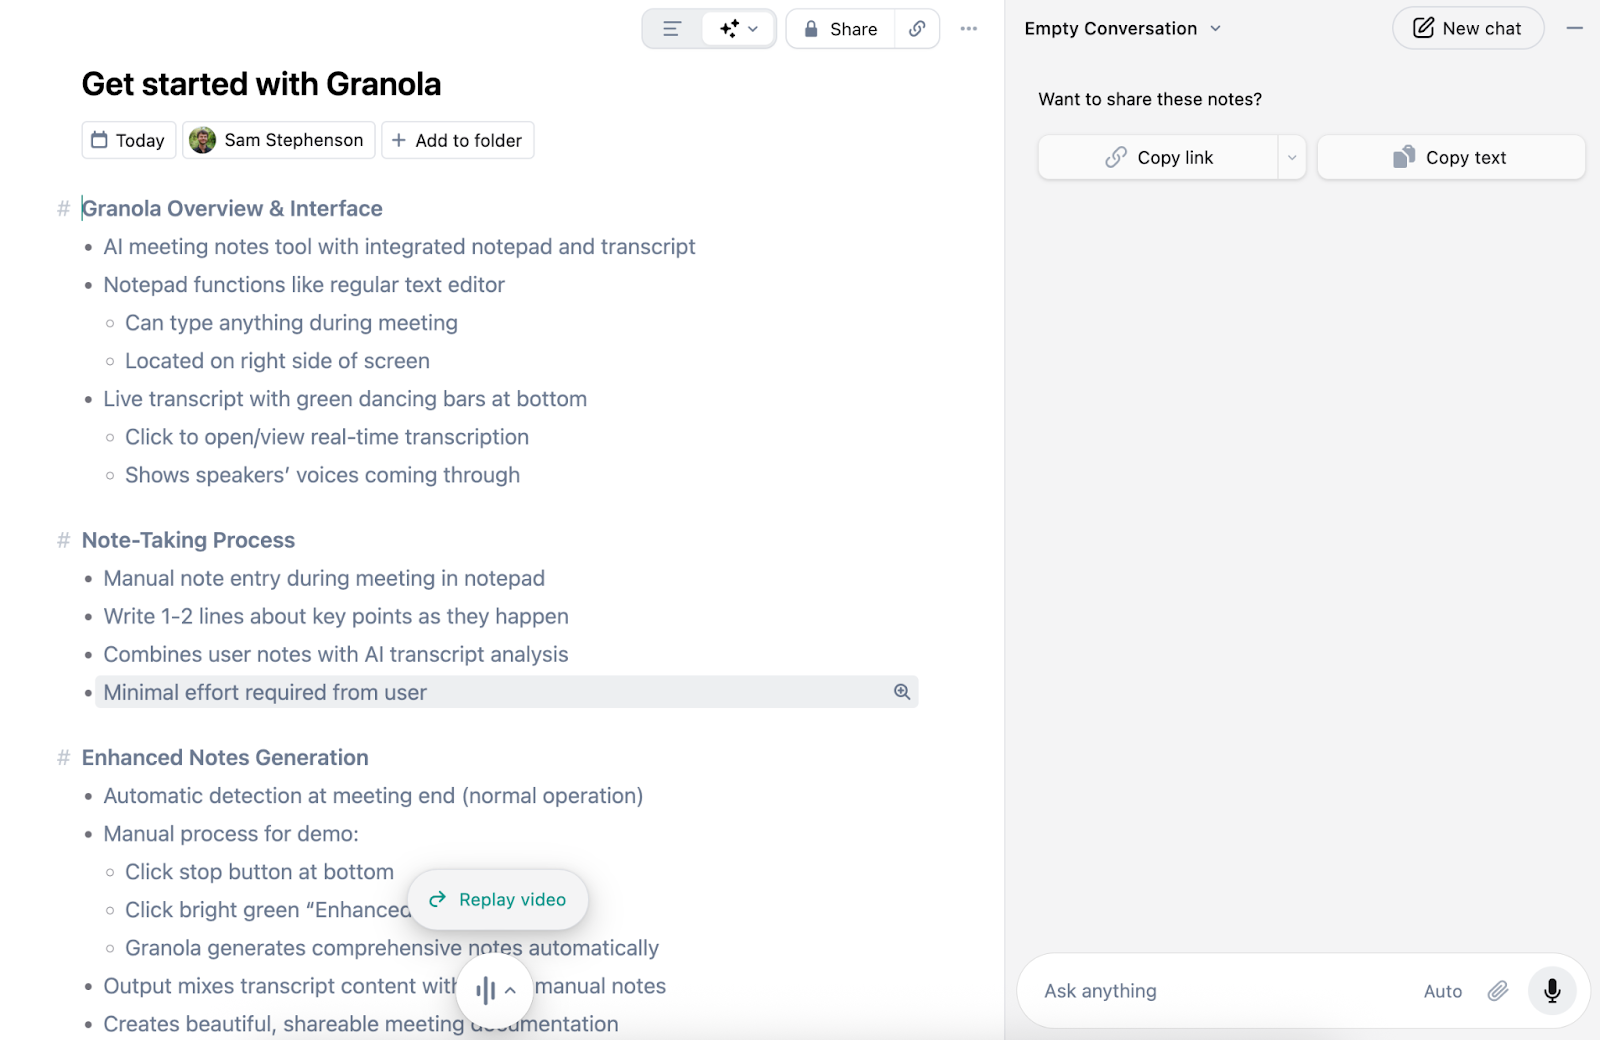1600x1040 pixels.
Task: Collapse the chat panel with dash icon
Action: [x=1574, y=29]
